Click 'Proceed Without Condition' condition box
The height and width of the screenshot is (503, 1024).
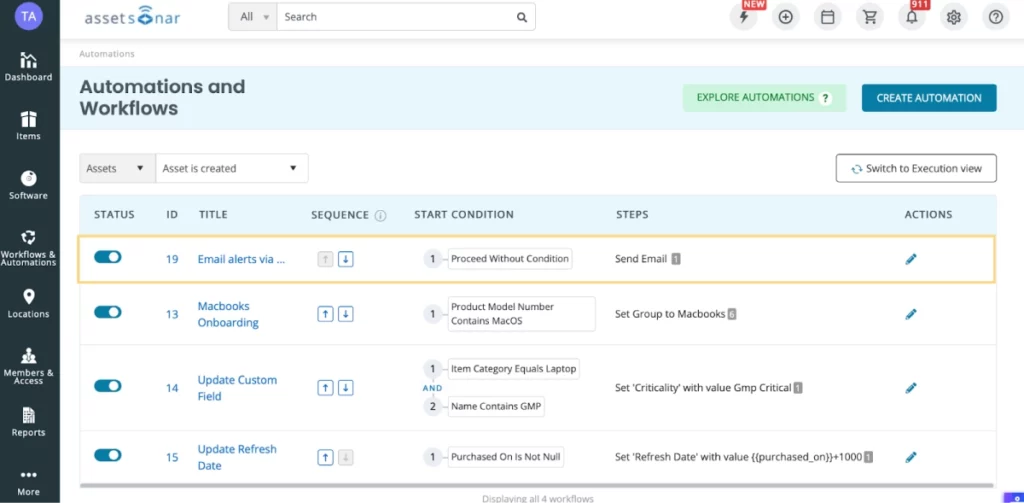(x=510, y=259)
